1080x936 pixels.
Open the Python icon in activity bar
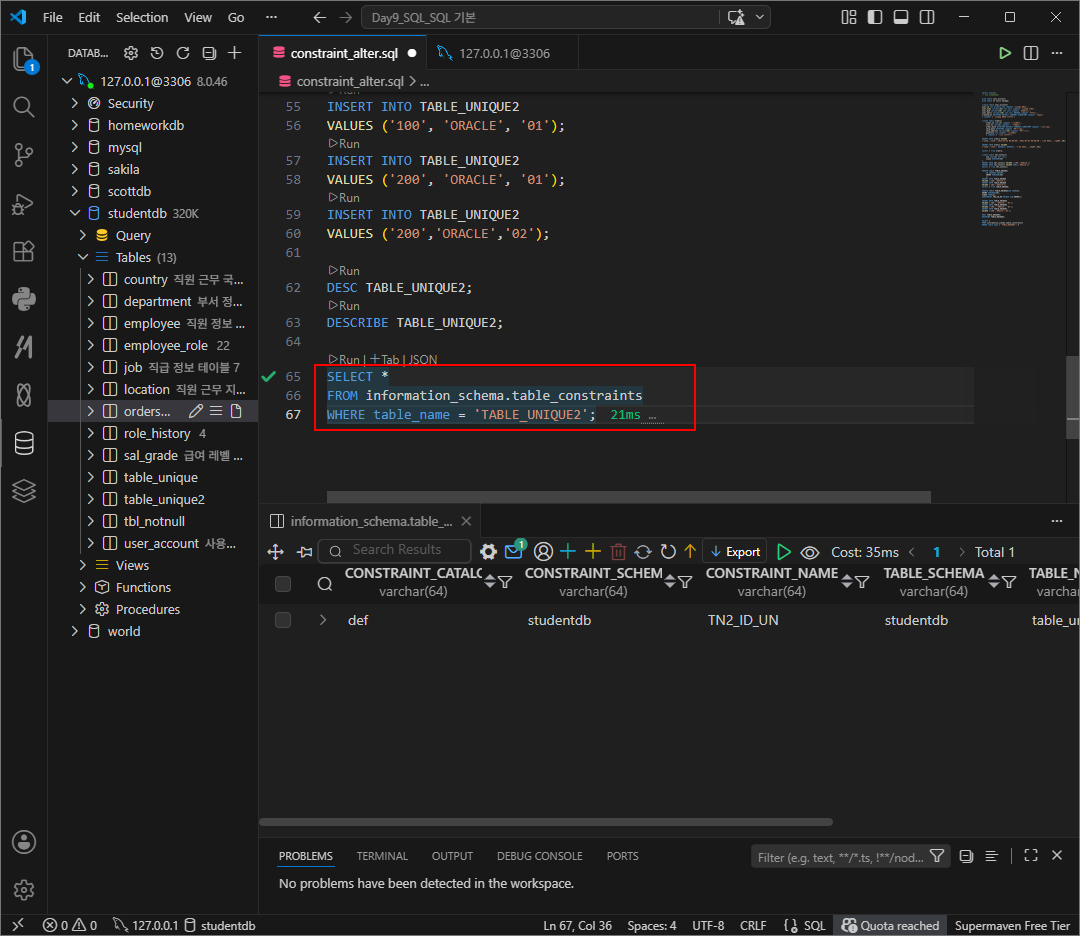(x=23, y=300)
